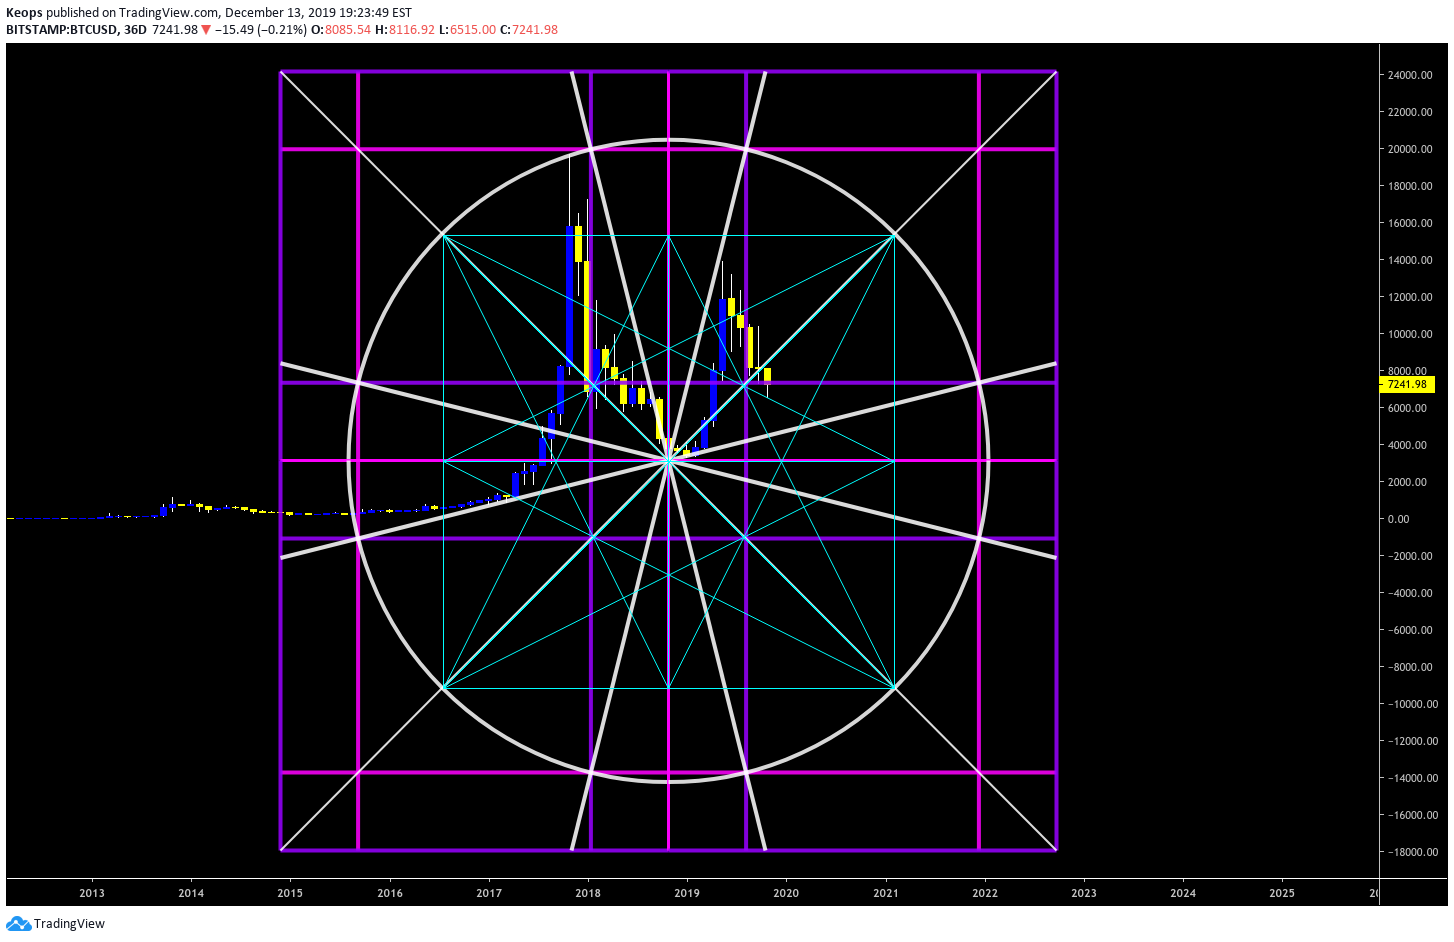Screen dimensions: 1454x942
Task: Click the author name Keops in header
Action: [x=24, y=13]
